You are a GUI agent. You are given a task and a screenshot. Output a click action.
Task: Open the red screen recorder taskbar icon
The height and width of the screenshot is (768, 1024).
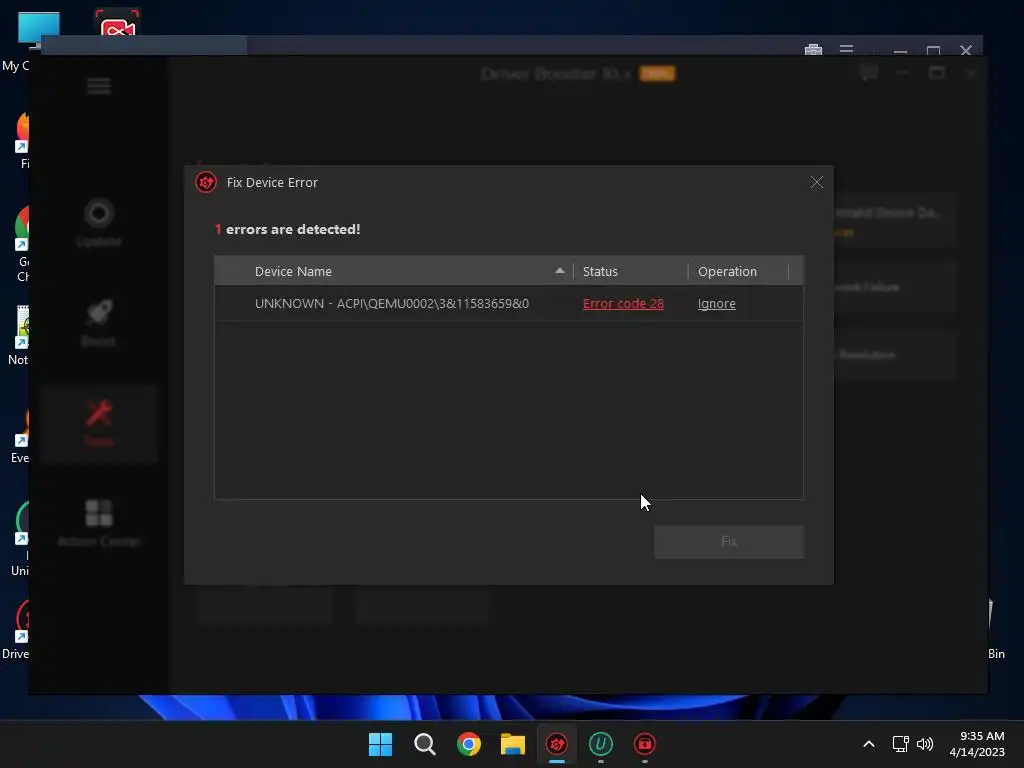click(645, 744)
